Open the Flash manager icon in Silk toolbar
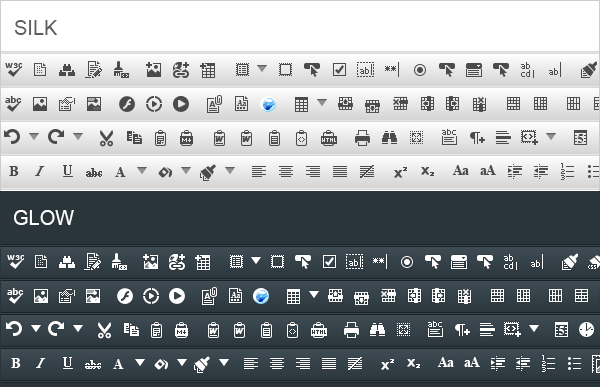The width and height of the screenshot is (600, 387). coord(127,104)
